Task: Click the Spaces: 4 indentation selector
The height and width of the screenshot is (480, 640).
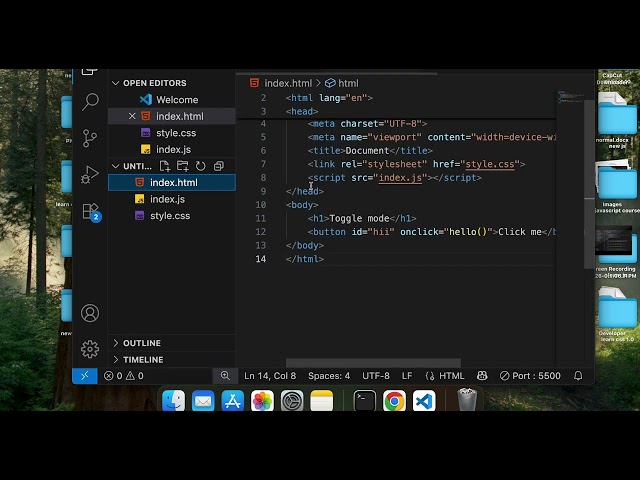Action: [329, 376]
